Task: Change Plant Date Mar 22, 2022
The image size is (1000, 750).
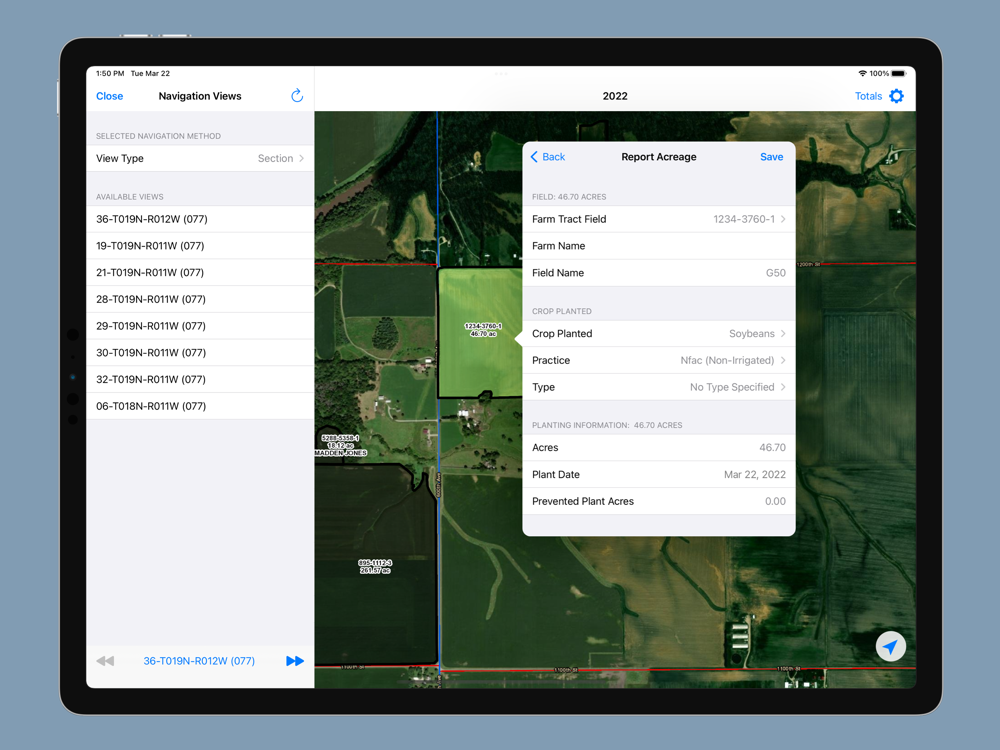Action: [659, 474]
